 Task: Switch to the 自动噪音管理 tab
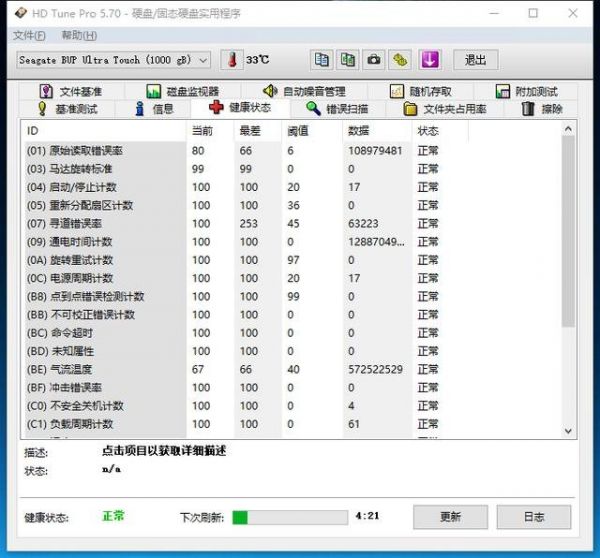(x=304, y=91)
